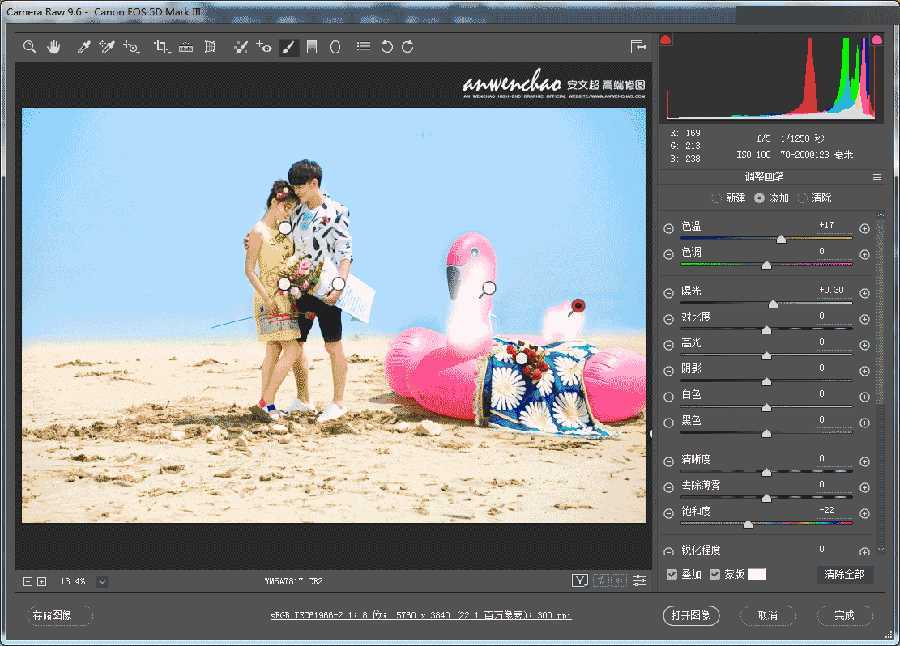Activate the Crop tool

point(161,46)
